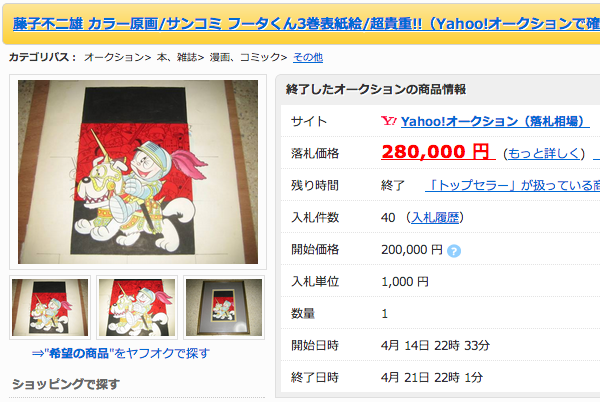Click the Yahoo! Y logo icon

(389, 121)
